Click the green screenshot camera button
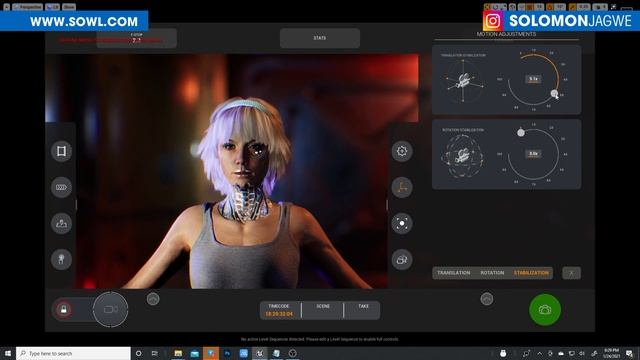 (x=545, y=310)
